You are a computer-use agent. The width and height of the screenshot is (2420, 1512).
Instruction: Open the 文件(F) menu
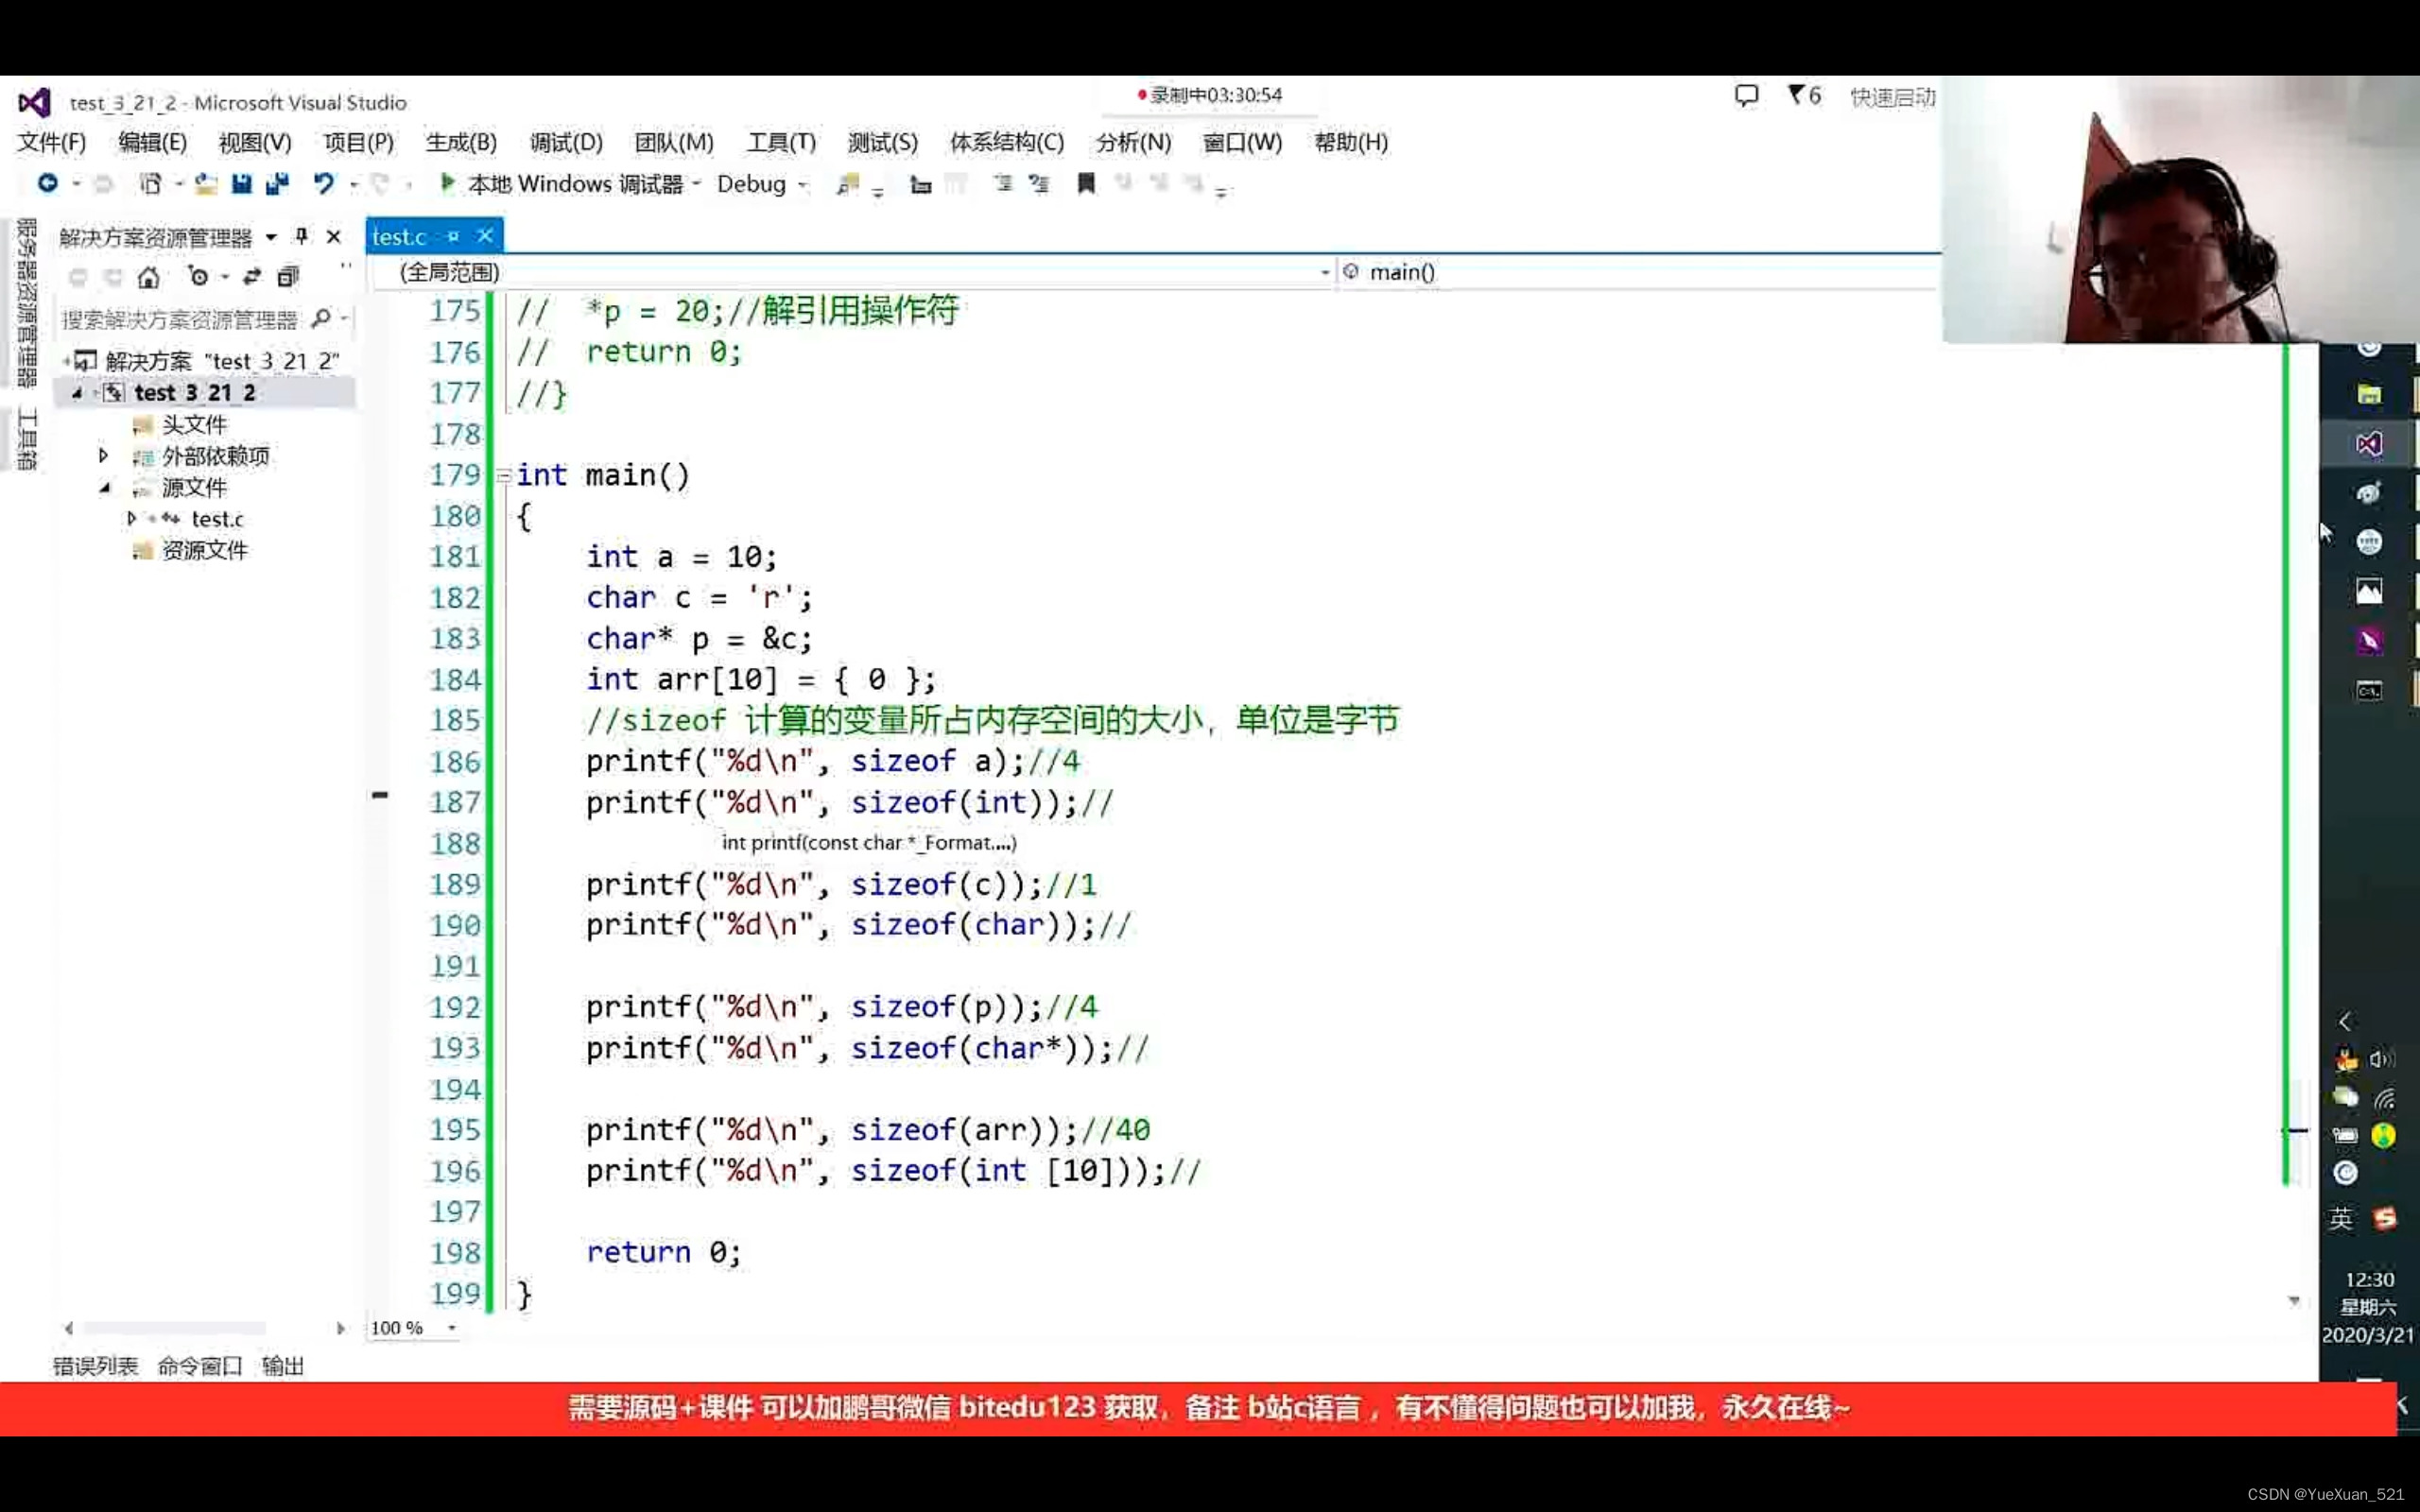point(52,142)
